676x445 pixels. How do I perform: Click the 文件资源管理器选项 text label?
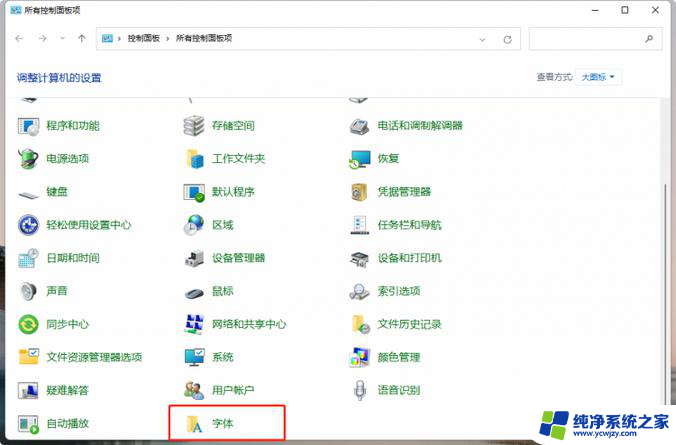[x=94, y=357]
